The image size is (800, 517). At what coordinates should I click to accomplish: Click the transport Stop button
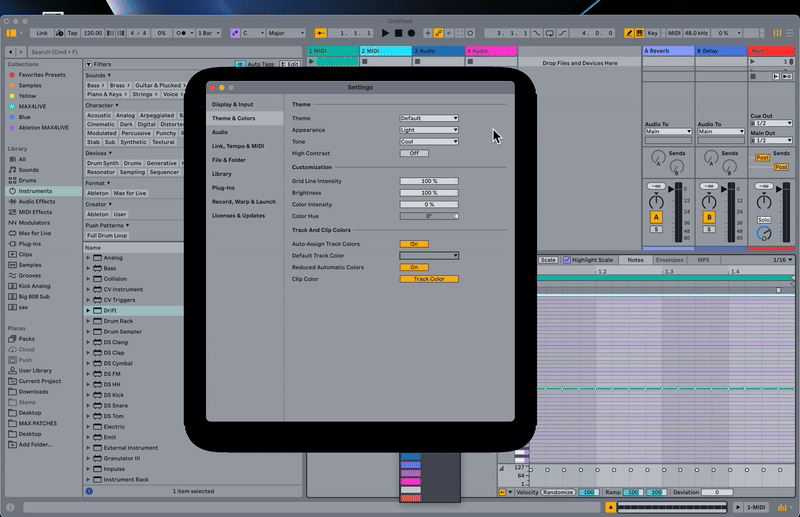tap(397, 33)
